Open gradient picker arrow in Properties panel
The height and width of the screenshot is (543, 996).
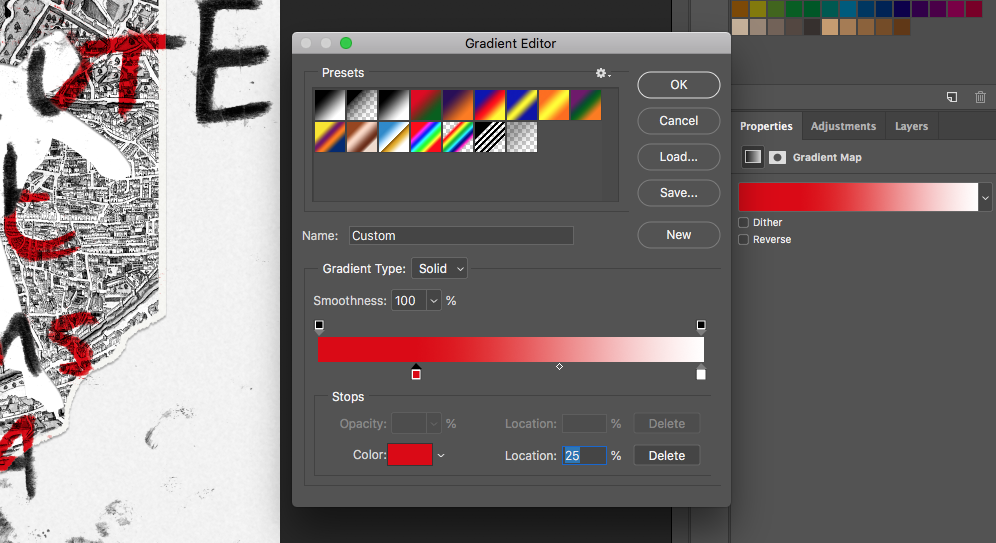point(986,196)
